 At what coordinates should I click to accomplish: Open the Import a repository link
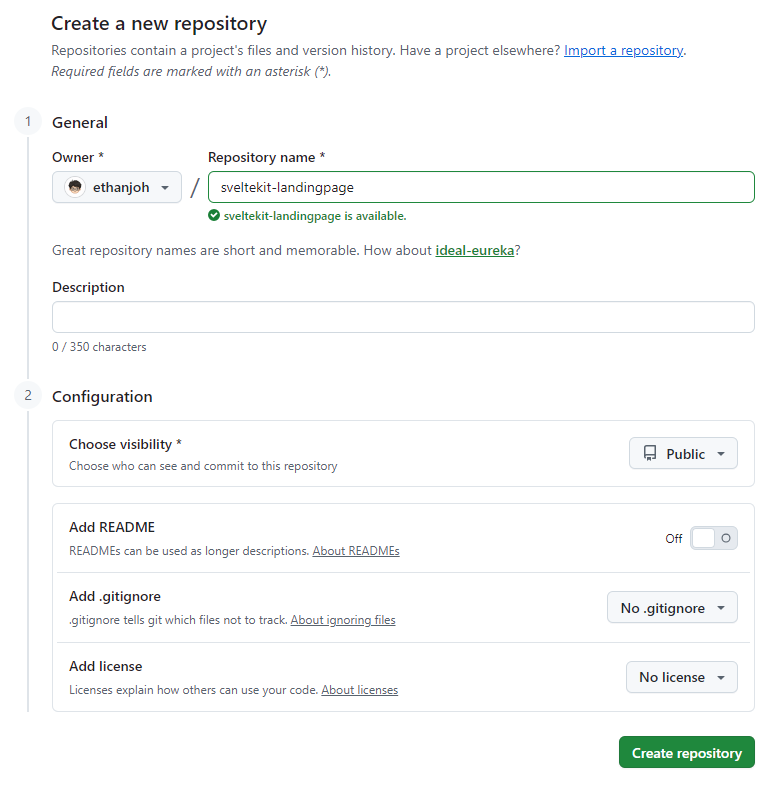click(x=623, y=51)
